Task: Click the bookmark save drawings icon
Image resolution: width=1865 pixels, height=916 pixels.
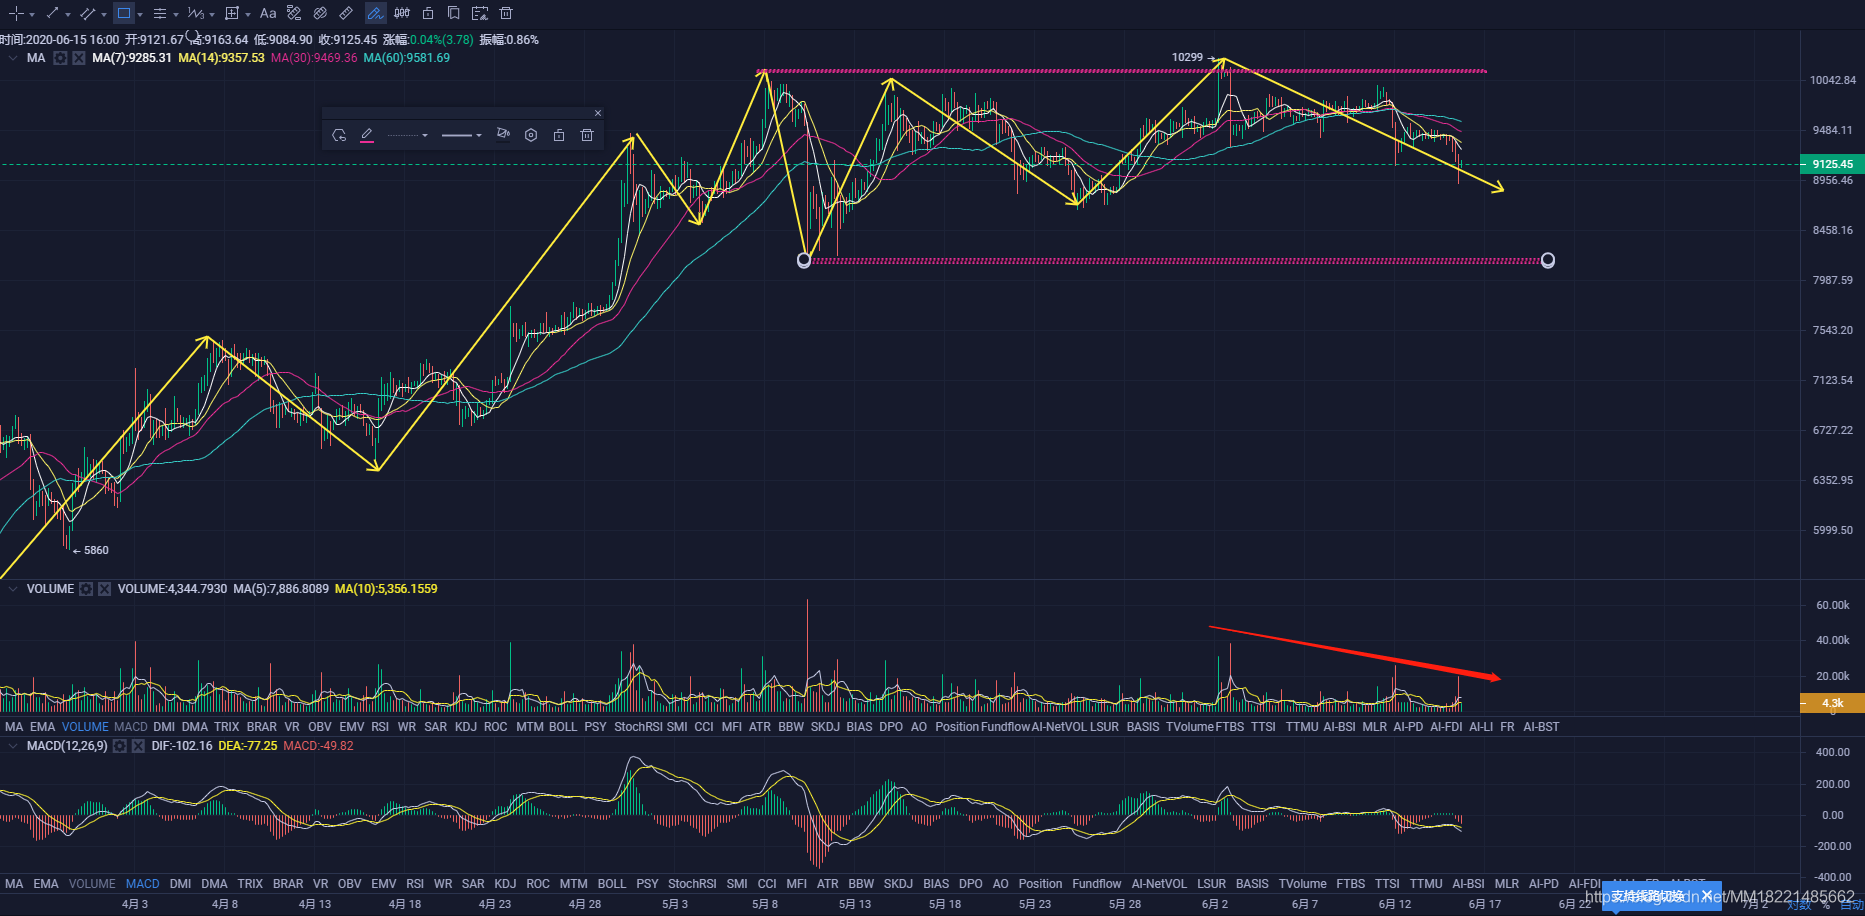Action: pyautogui.click(x=454, y=13)
